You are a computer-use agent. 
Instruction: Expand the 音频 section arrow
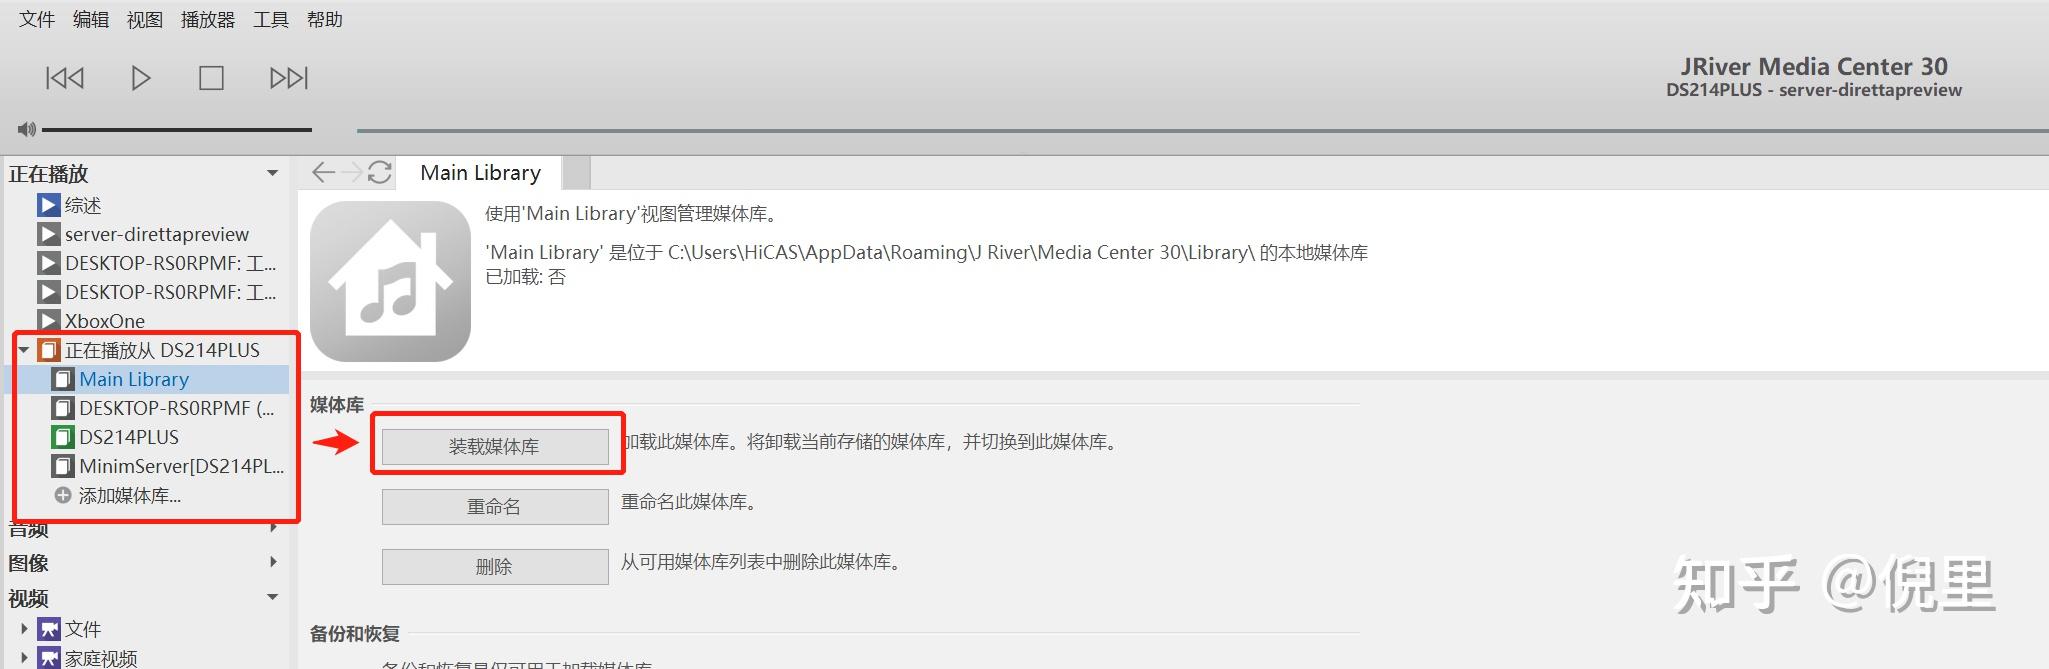coord(273,527)
